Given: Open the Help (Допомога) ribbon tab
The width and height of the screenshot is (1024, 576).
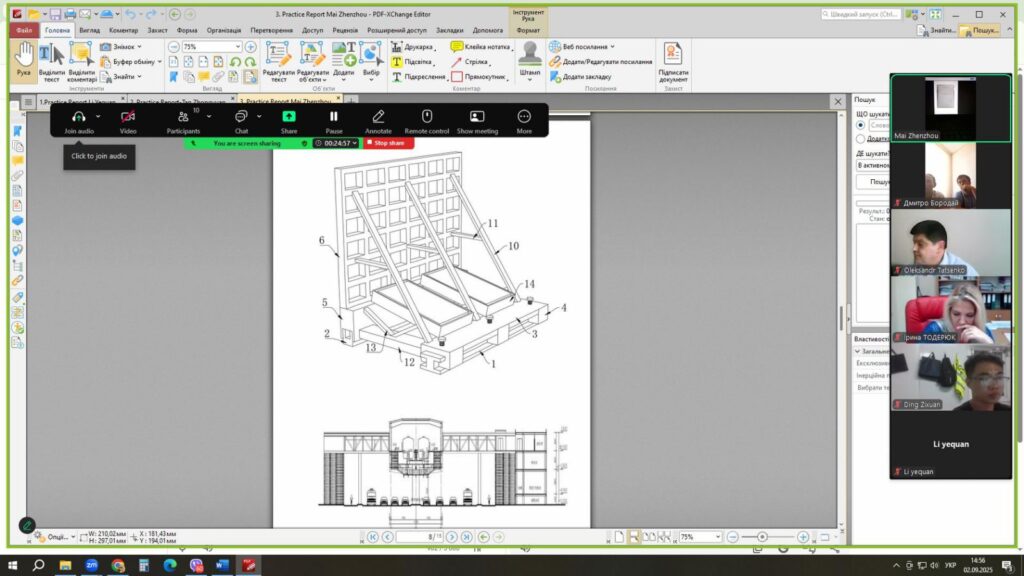Looking at the screenshot, I should 488,30.
